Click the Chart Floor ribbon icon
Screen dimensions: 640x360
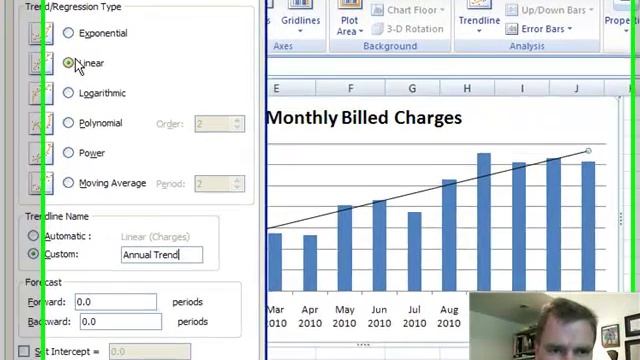[377, 10]
